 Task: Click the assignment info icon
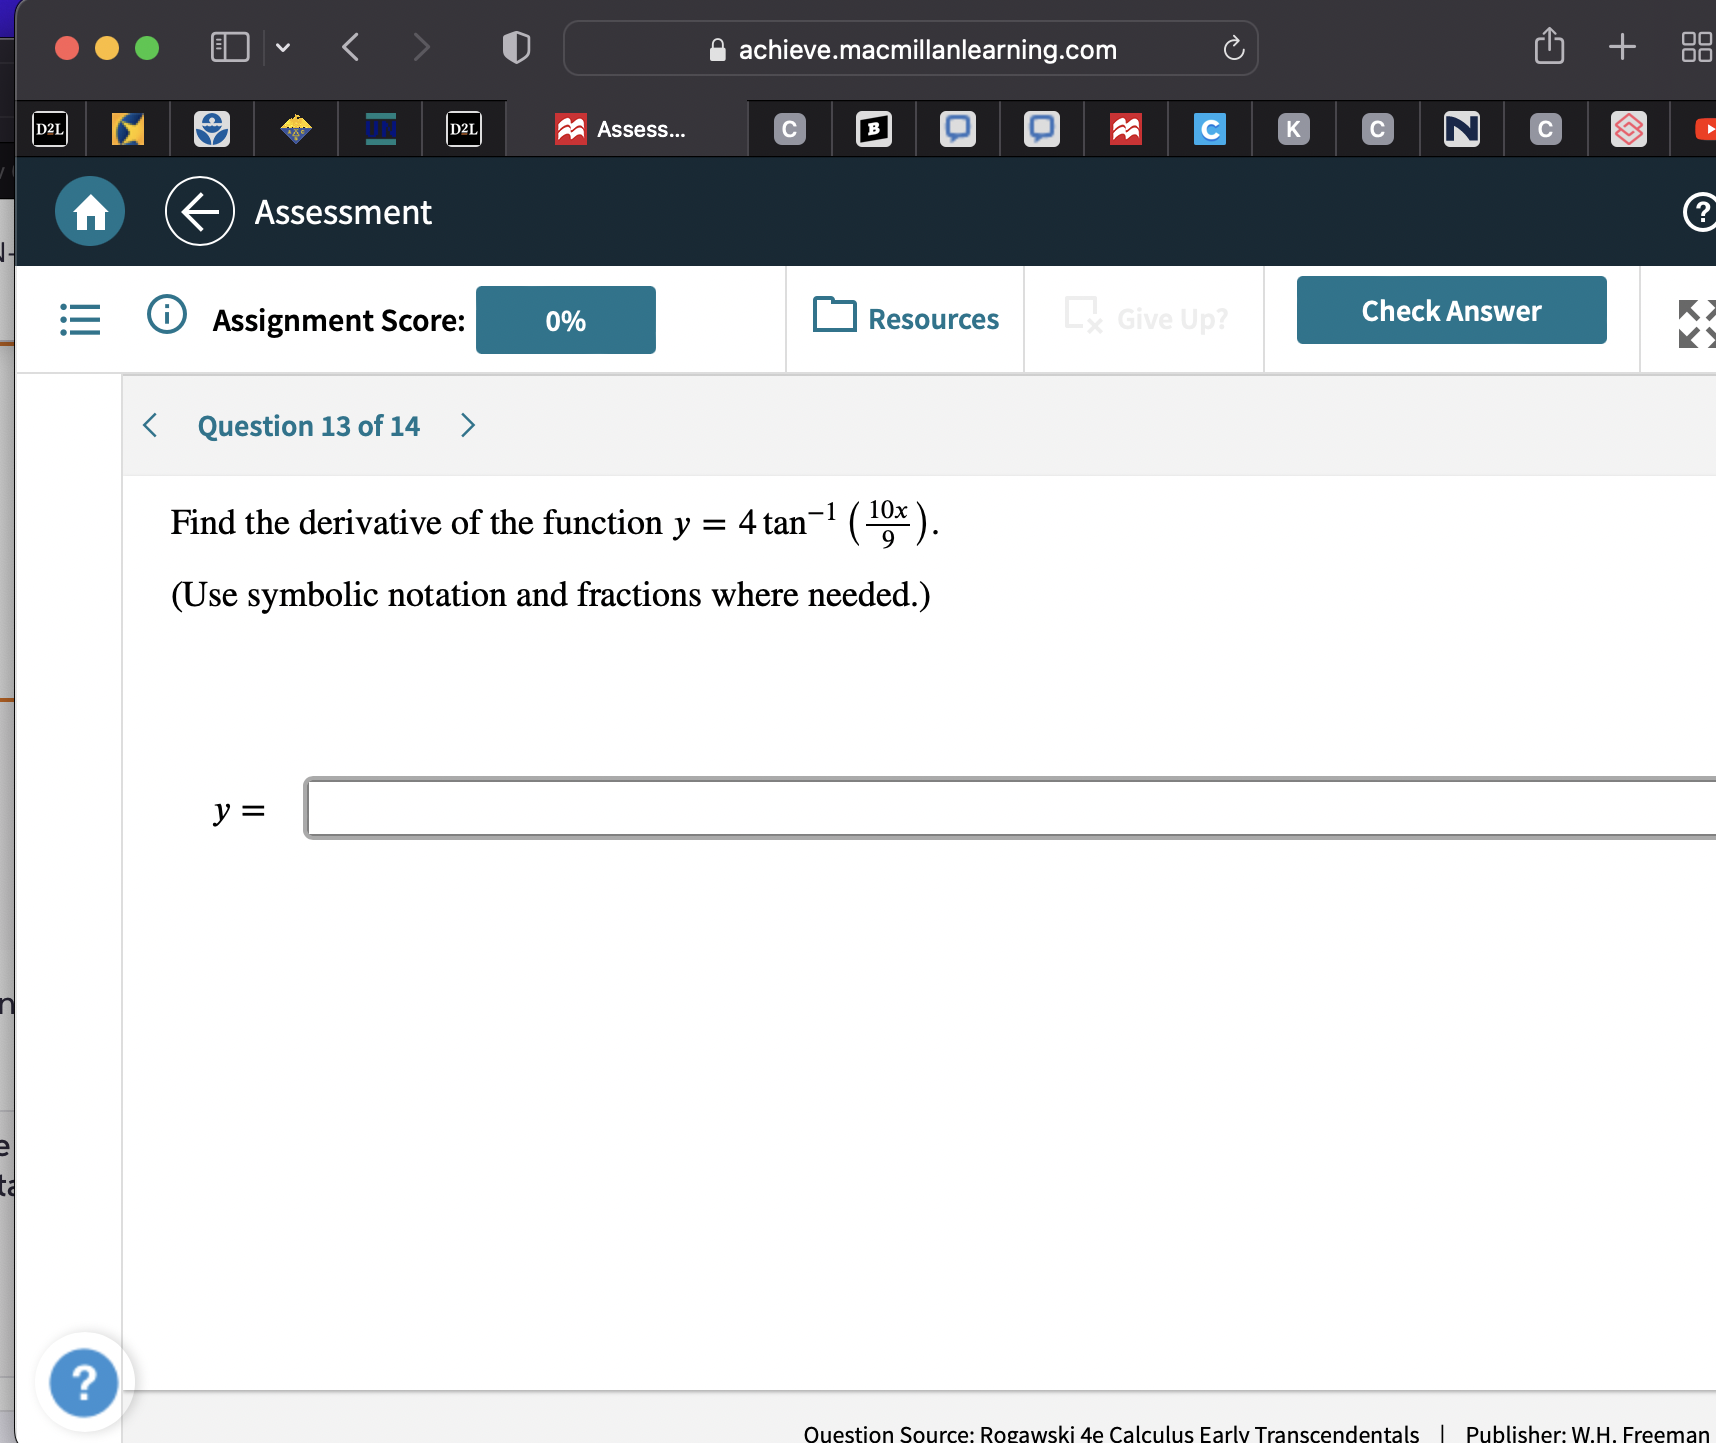click(x=166, y=314)
